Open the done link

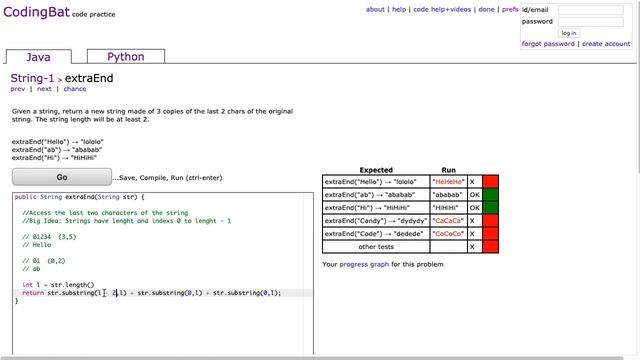click(486, 9)
